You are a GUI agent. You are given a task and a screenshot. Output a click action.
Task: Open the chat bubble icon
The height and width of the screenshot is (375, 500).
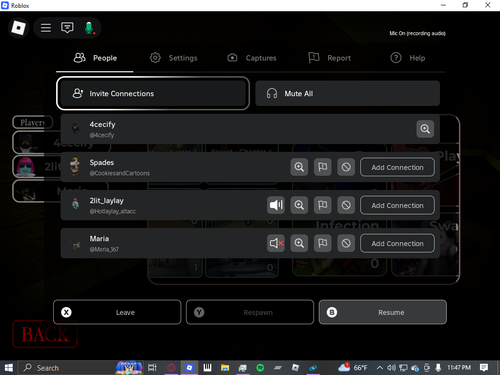67,28
